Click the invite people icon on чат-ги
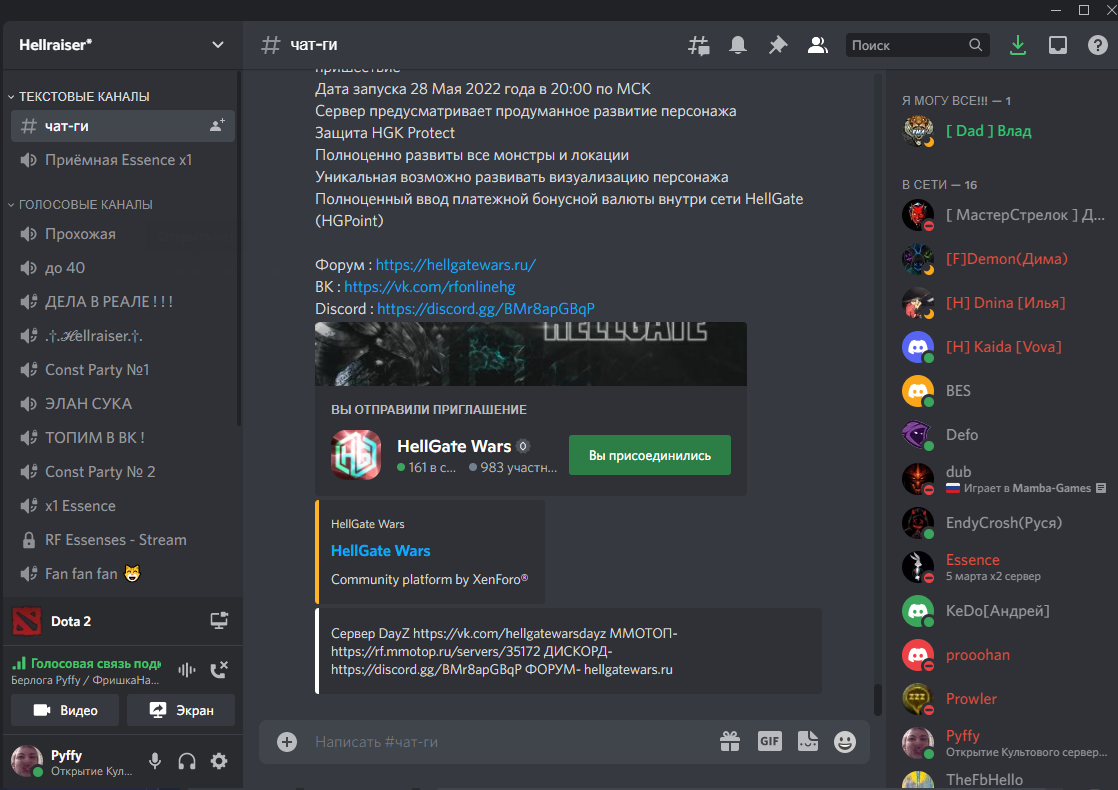 (x=217, y=125)
